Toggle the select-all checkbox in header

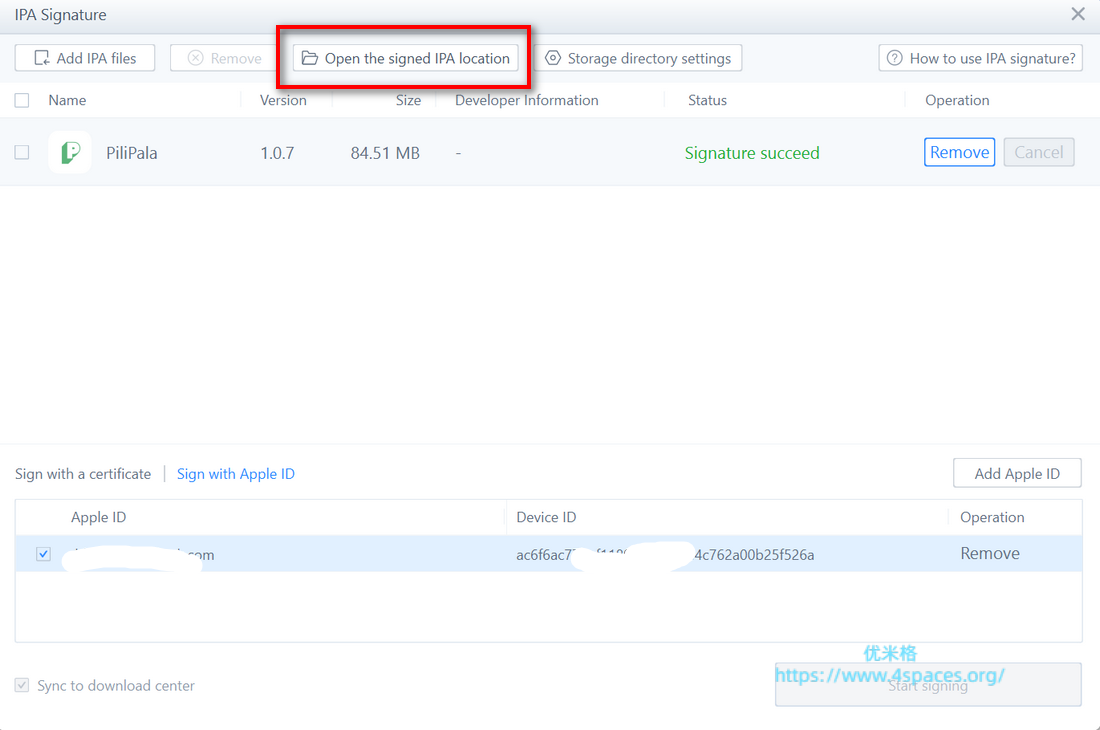[x=22, y=100]
